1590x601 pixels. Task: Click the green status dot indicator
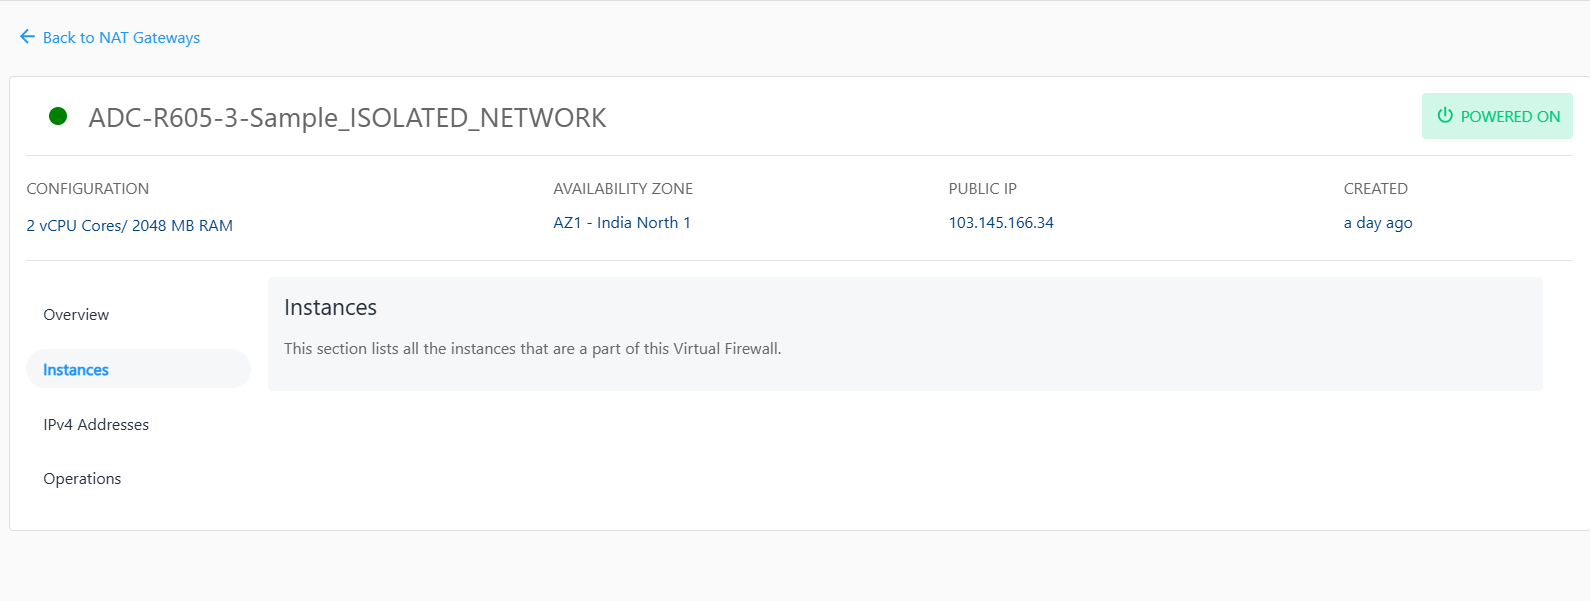click(58, 117)
